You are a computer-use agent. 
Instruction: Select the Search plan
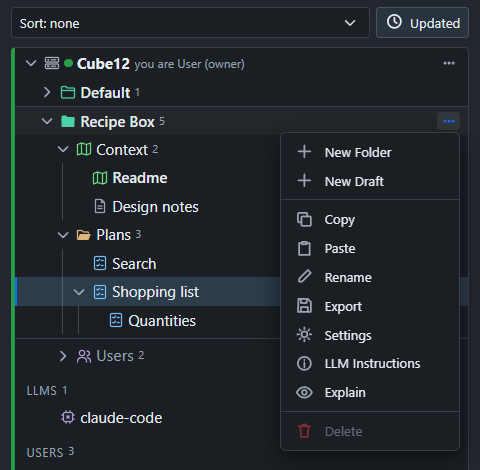pyautogui.click(x=134, y=264)
